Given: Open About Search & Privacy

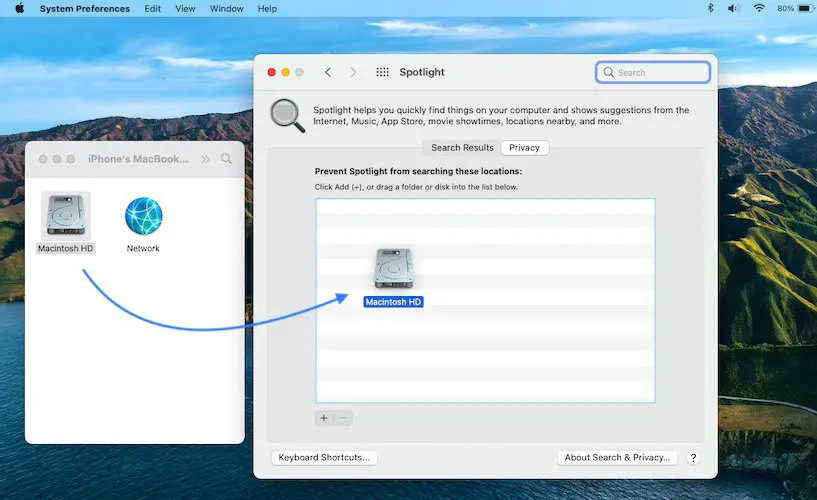Looking at the screenshot, I should [617, 457].
